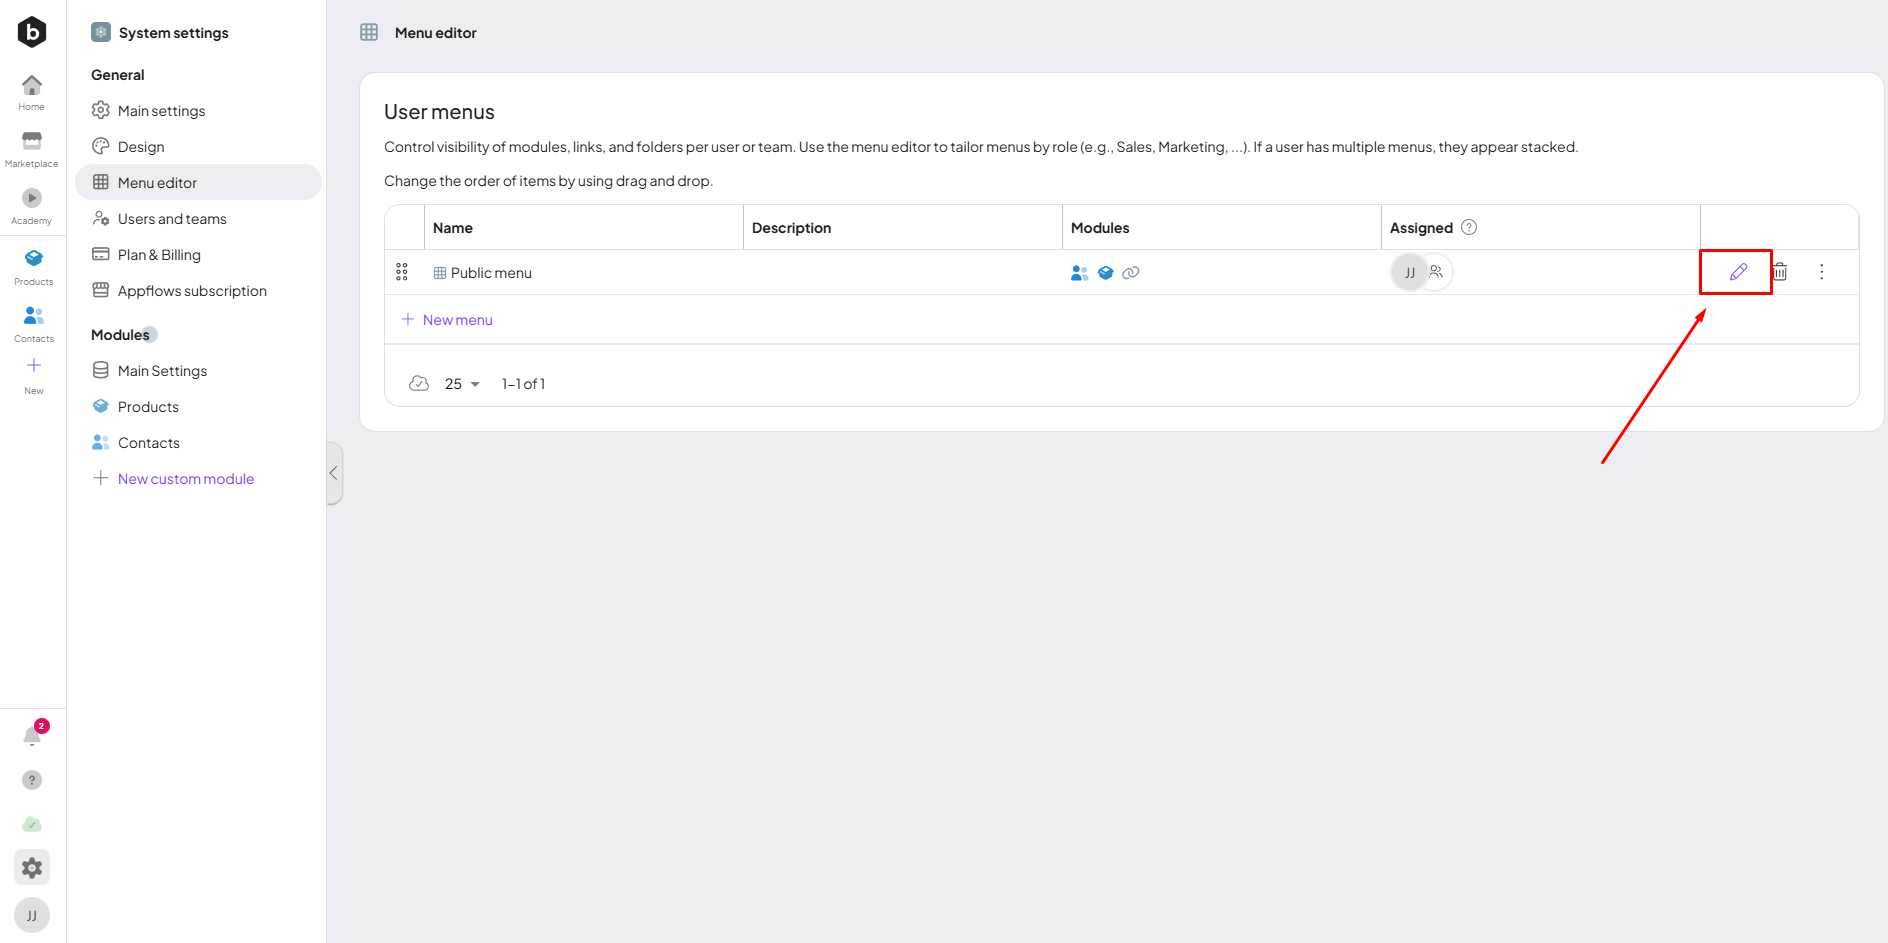
Task: Open the notifications bell icon
Action: pyautogui.click(x=32, y=737)
